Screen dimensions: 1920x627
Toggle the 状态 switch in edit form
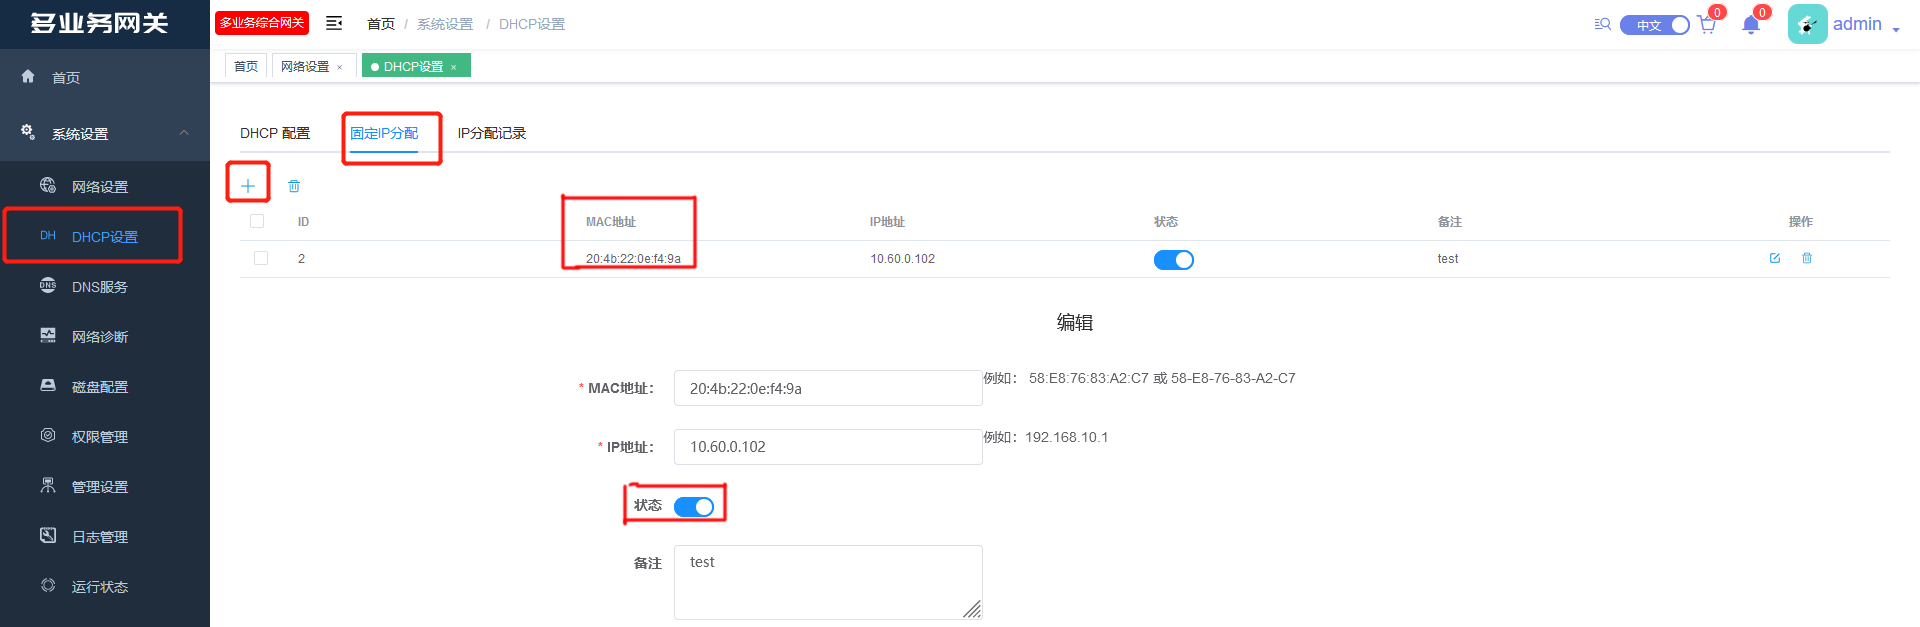click(x=694, y=507)
